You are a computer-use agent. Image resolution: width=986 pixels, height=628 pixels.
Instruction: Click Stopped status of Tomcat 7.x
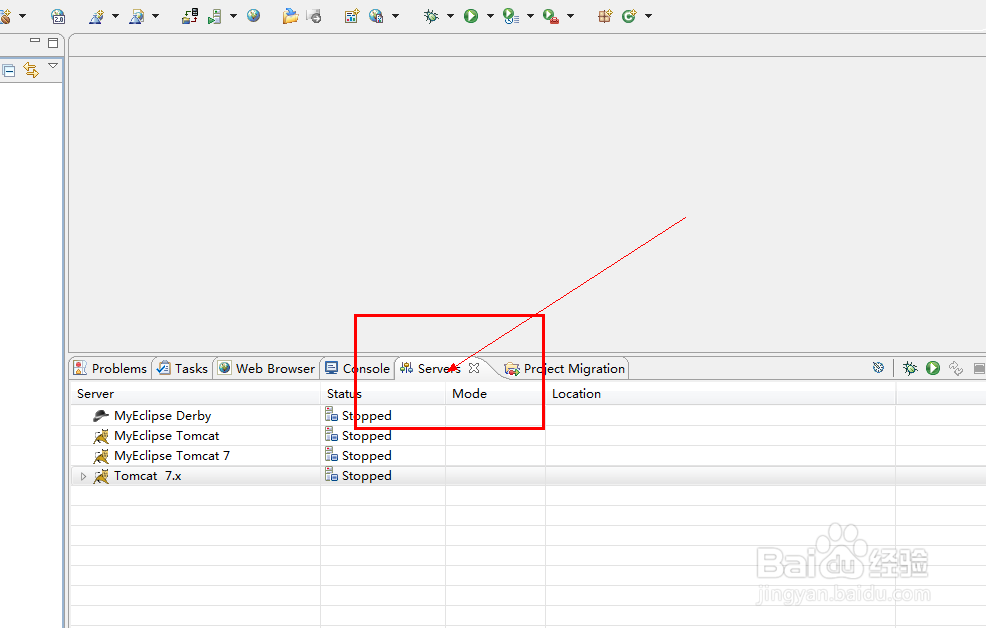click(367, 476)
